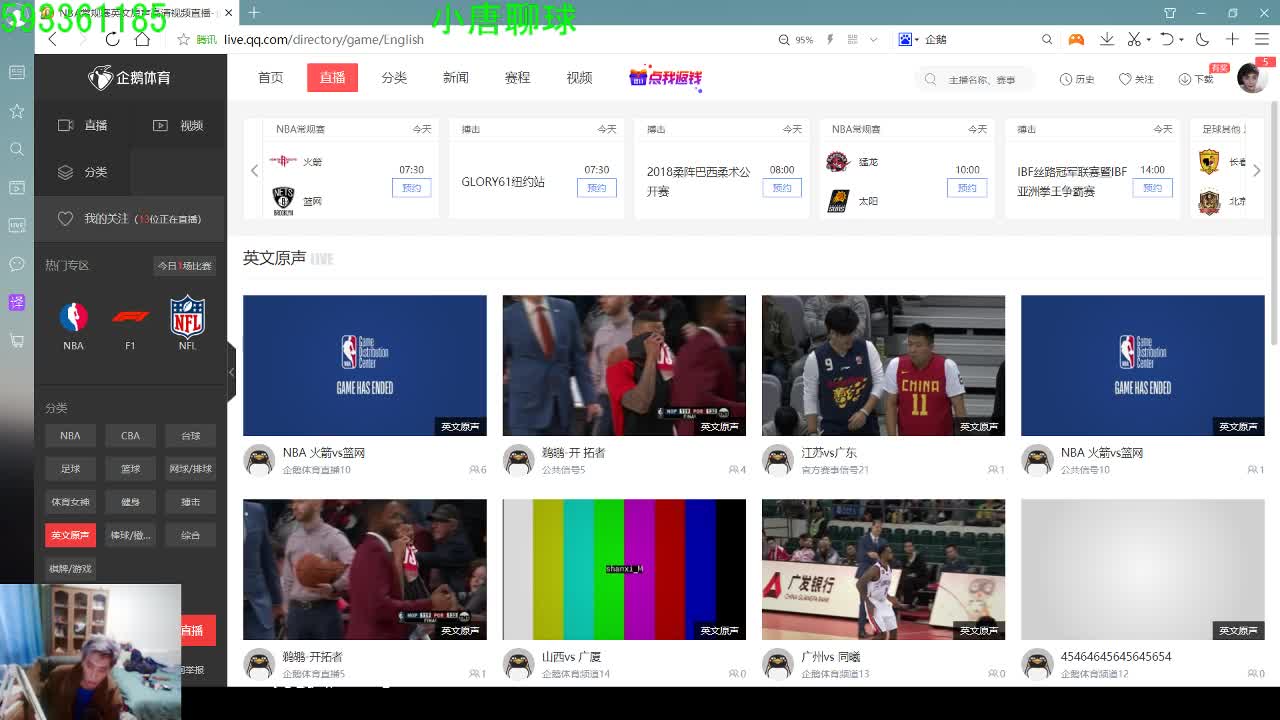
Task: Open browser sidebar search icon
Action: coord(17,149)
